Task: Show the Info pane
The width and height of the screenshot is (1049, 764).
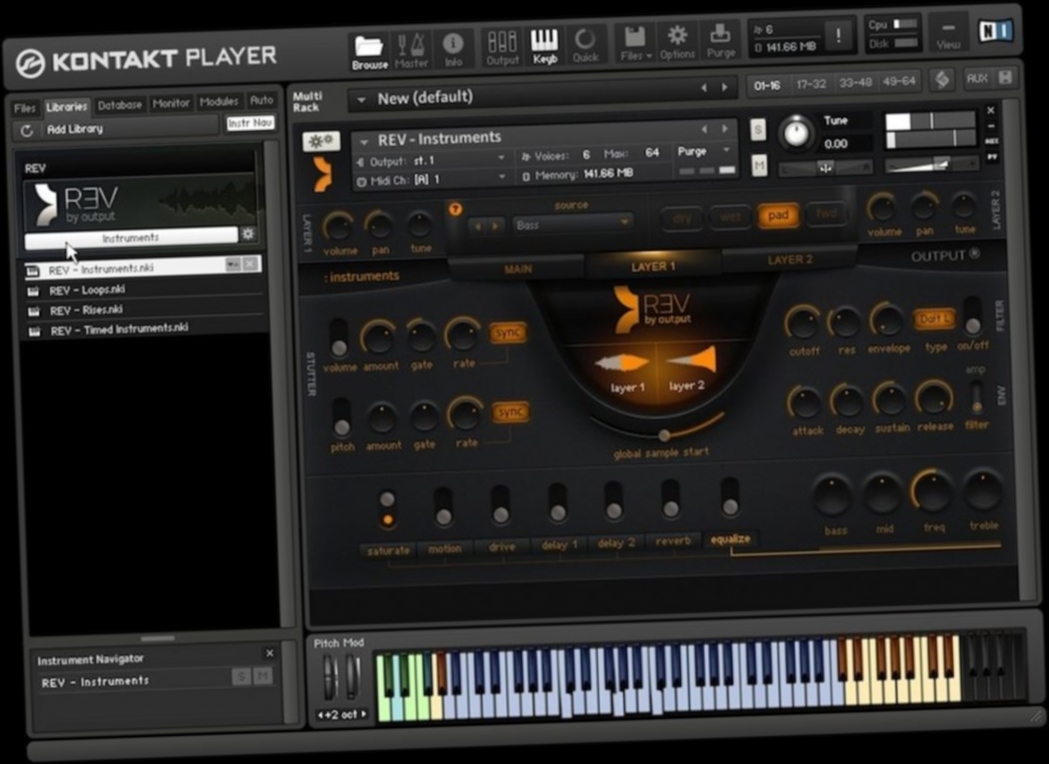Action: pos(453,49)
